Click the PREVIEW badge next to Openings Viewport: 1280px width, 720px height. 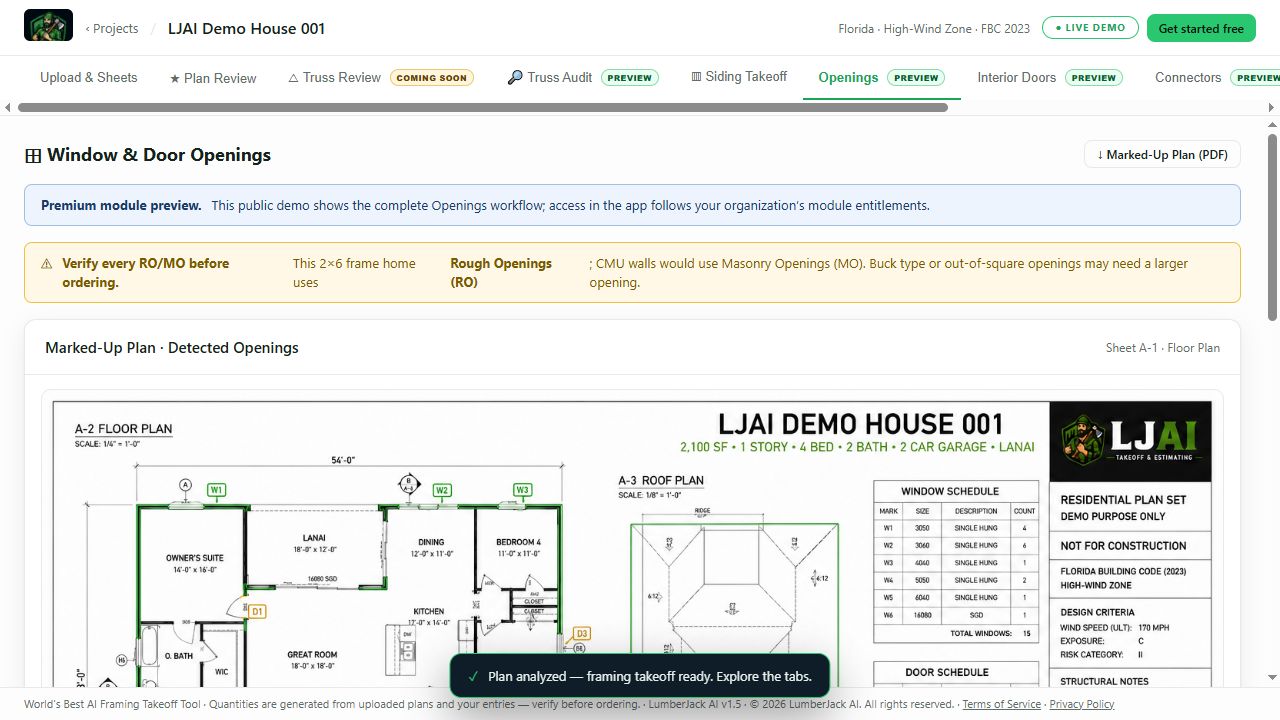[x=916, y=78]
